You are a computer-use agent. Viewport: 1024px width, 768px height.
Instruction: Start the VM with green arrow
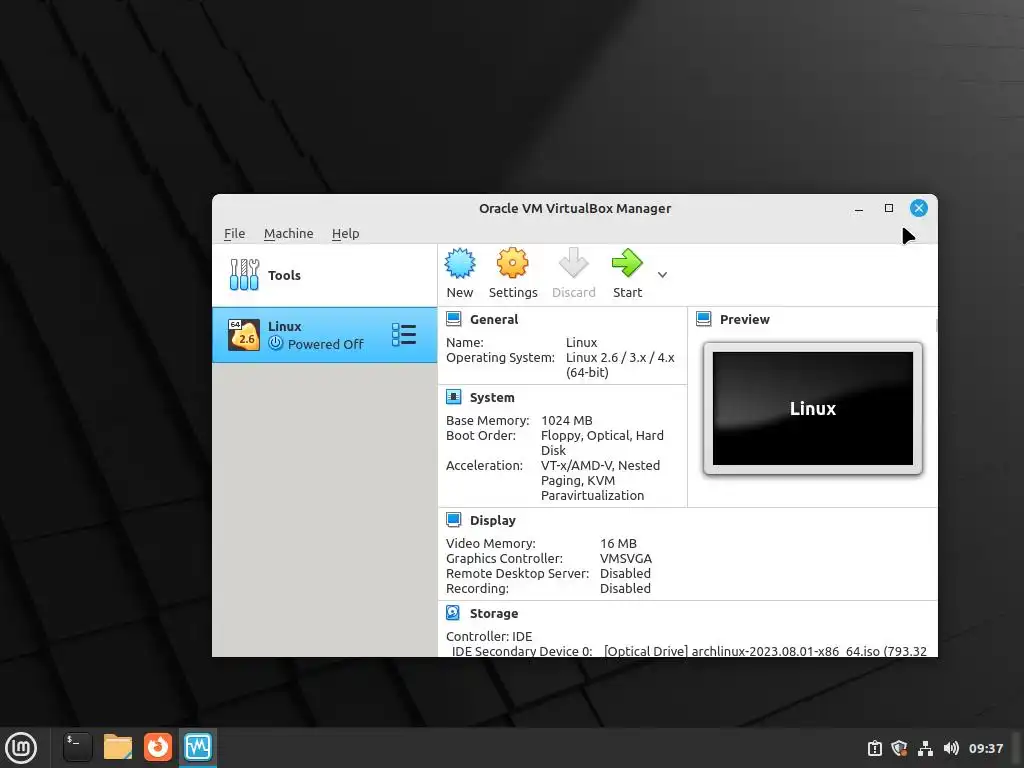point(627,264)
